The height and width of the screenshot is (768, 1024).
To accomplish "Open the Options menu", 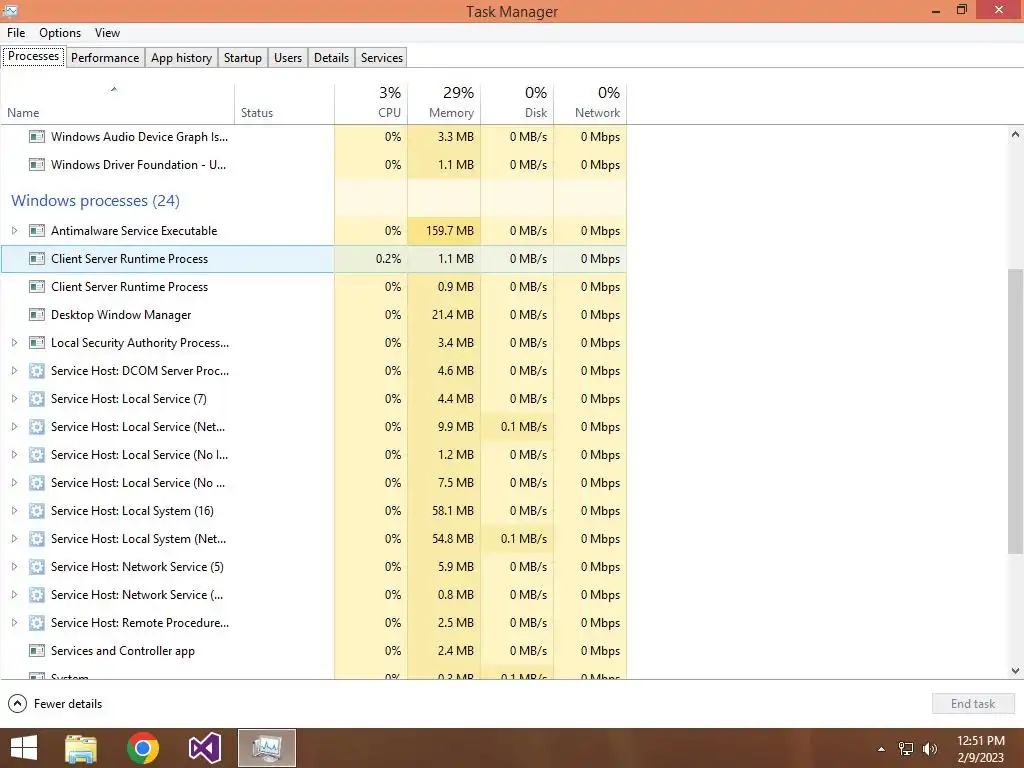I will coord(60,33).
